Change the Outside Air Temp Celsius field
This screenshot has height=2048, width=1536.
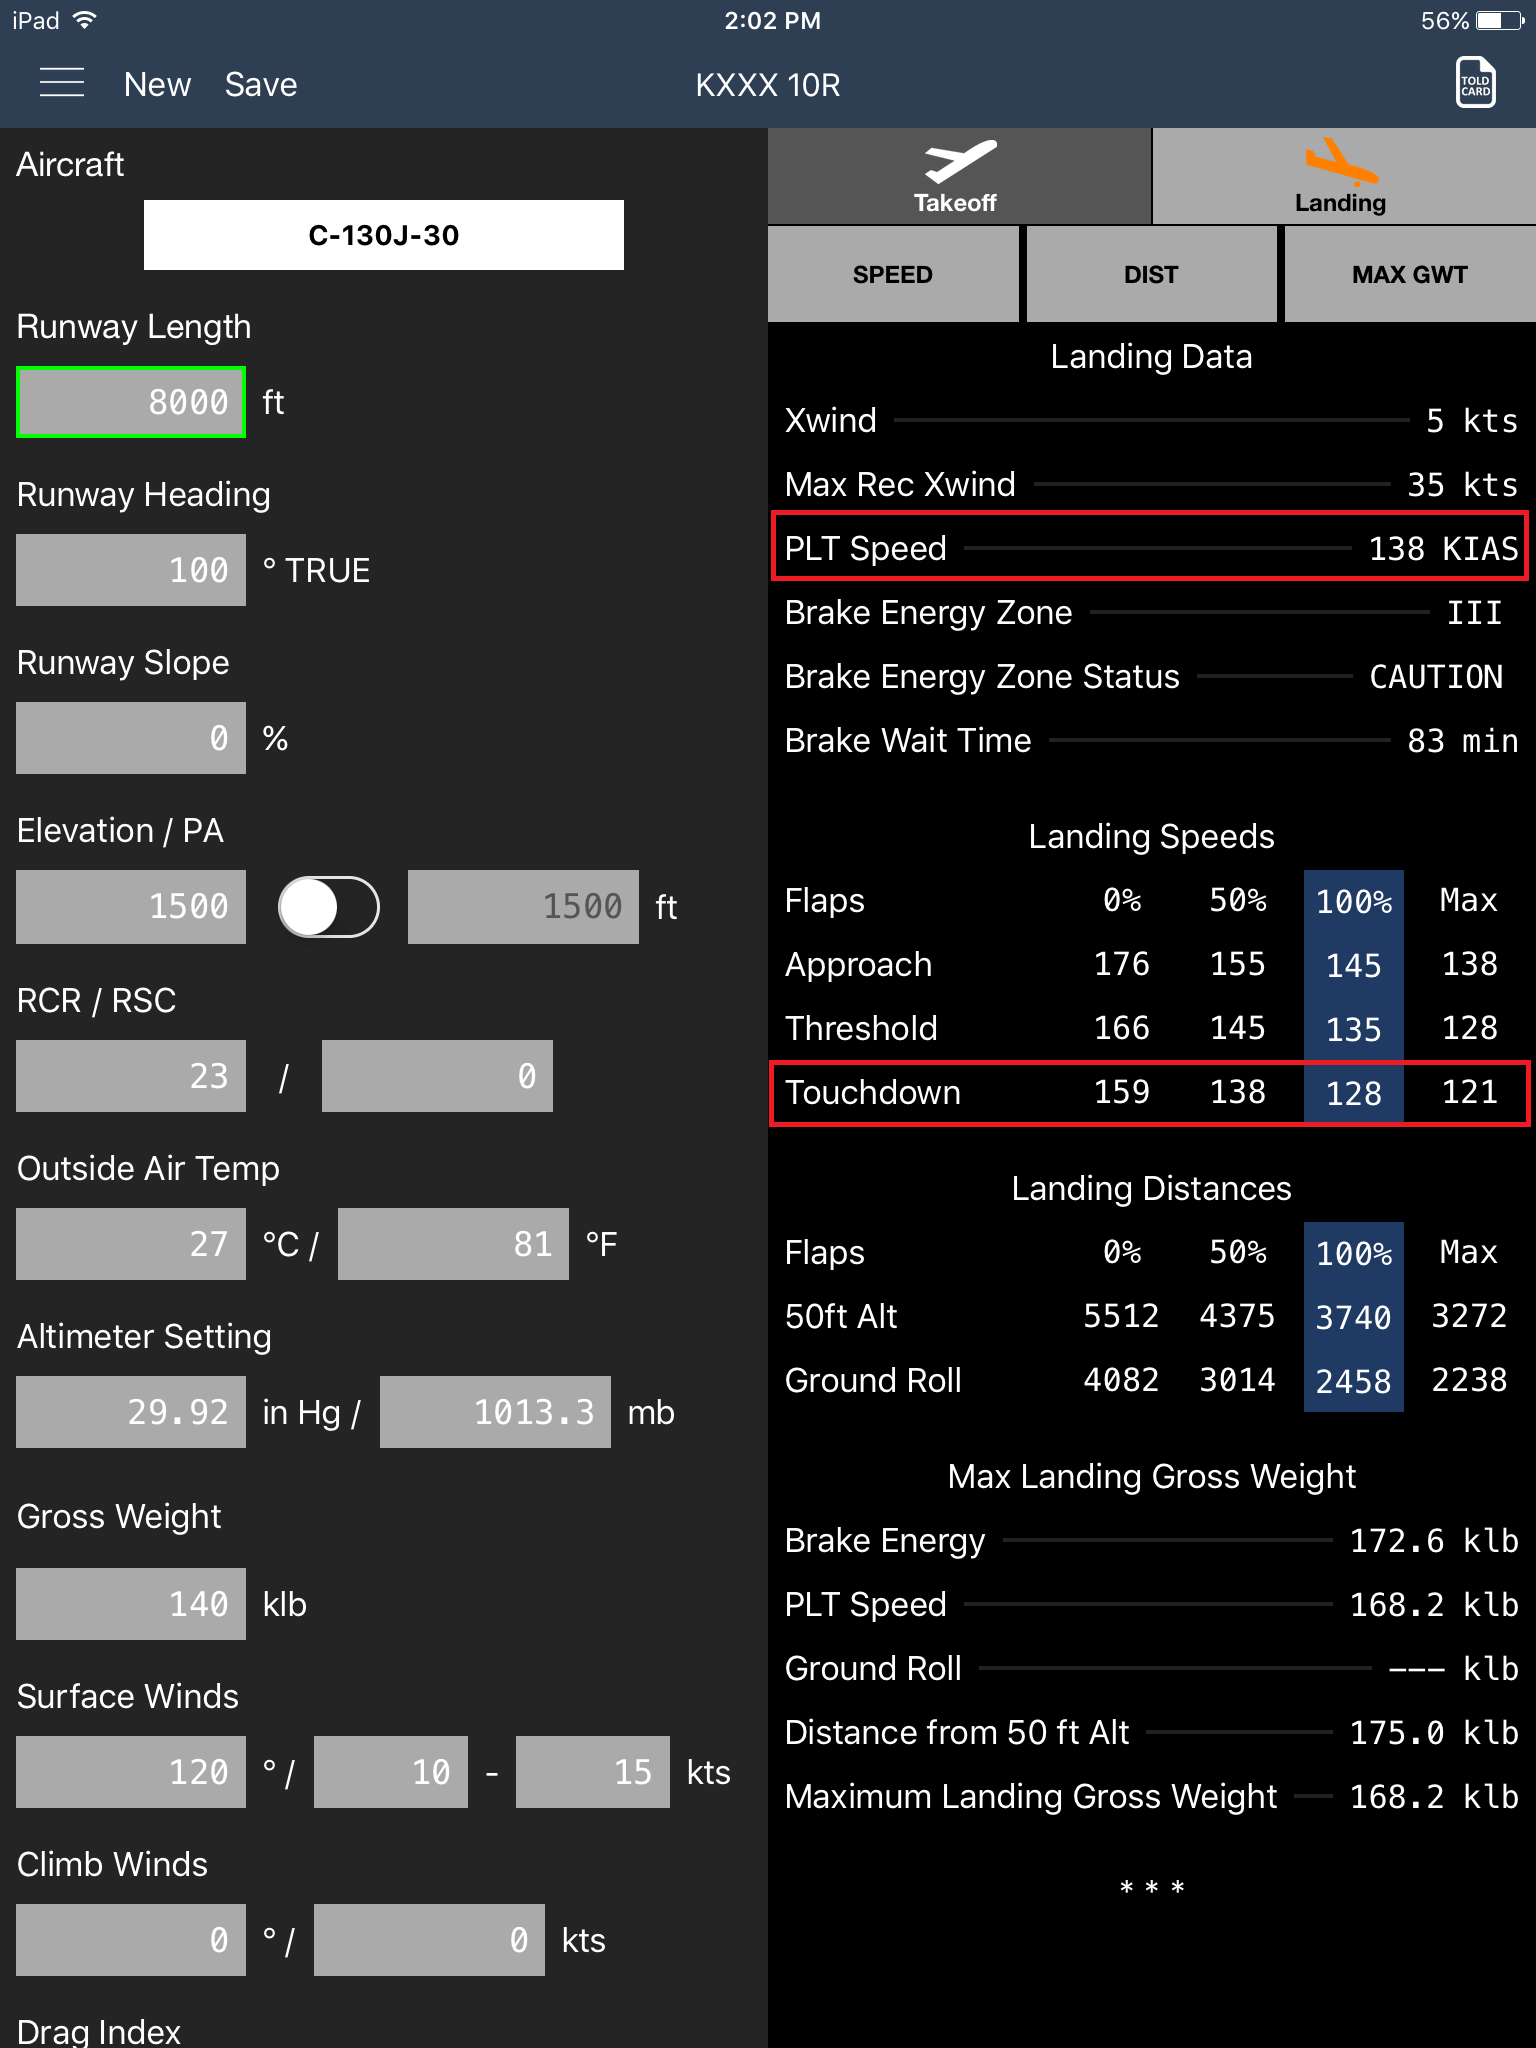(131, 1244)
